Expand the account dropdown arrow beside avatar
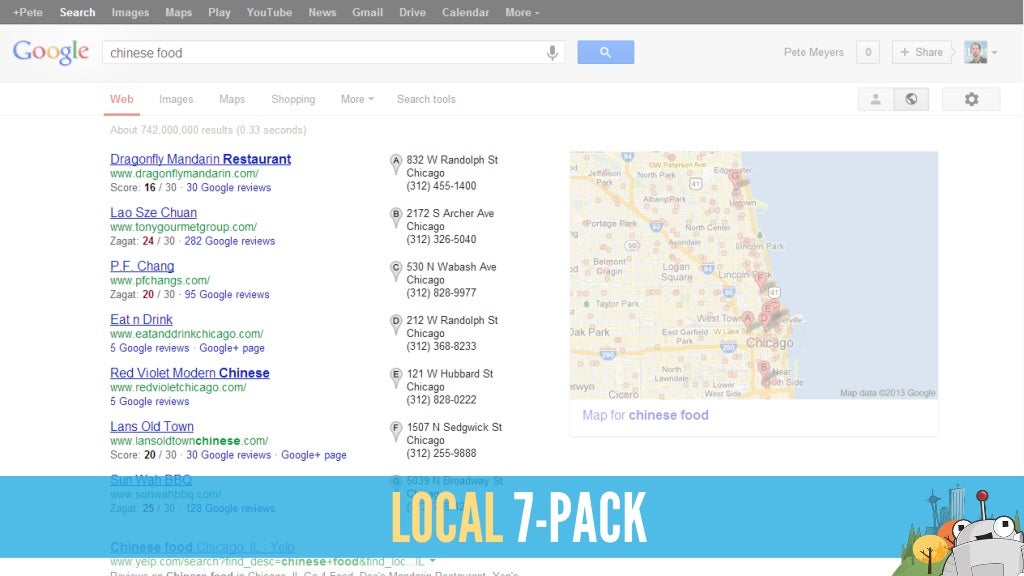The width and height of the screenshot is (1024, 576). (994, 52)
